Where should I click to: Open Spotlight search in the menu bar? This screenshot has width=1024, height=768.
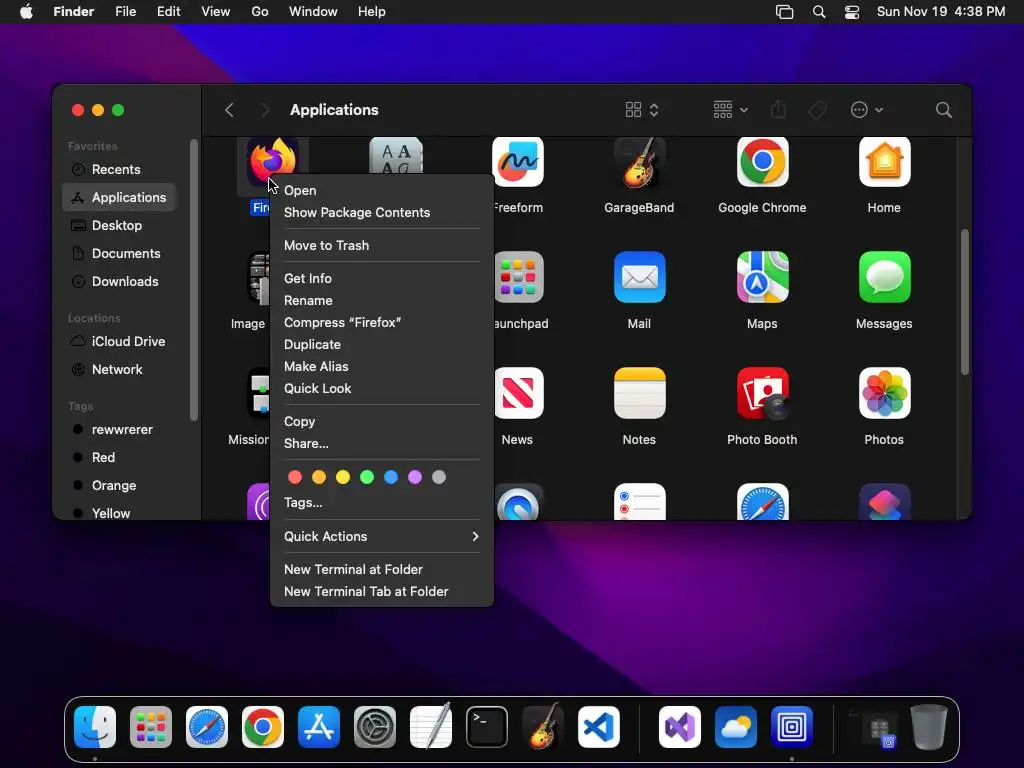pyautogui.click(x=818, y=12)
